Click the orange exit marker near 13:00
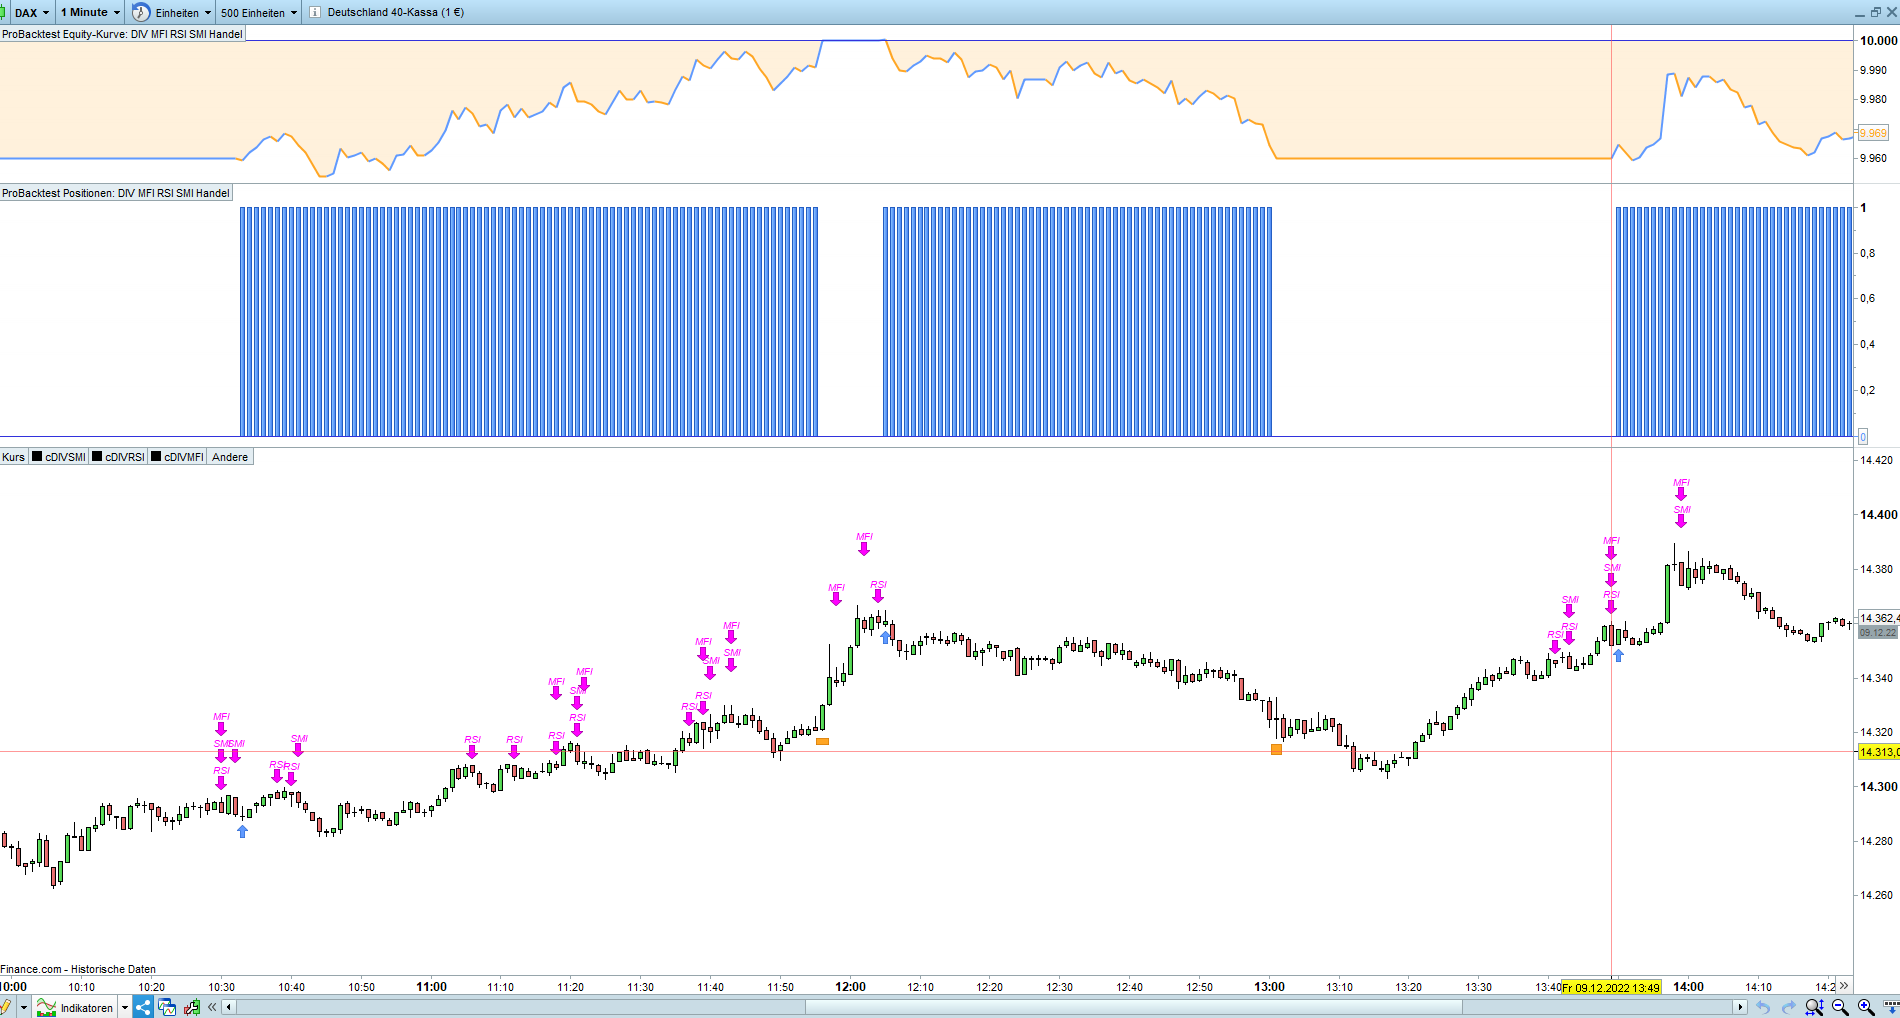 click(x=1276, y=749)
